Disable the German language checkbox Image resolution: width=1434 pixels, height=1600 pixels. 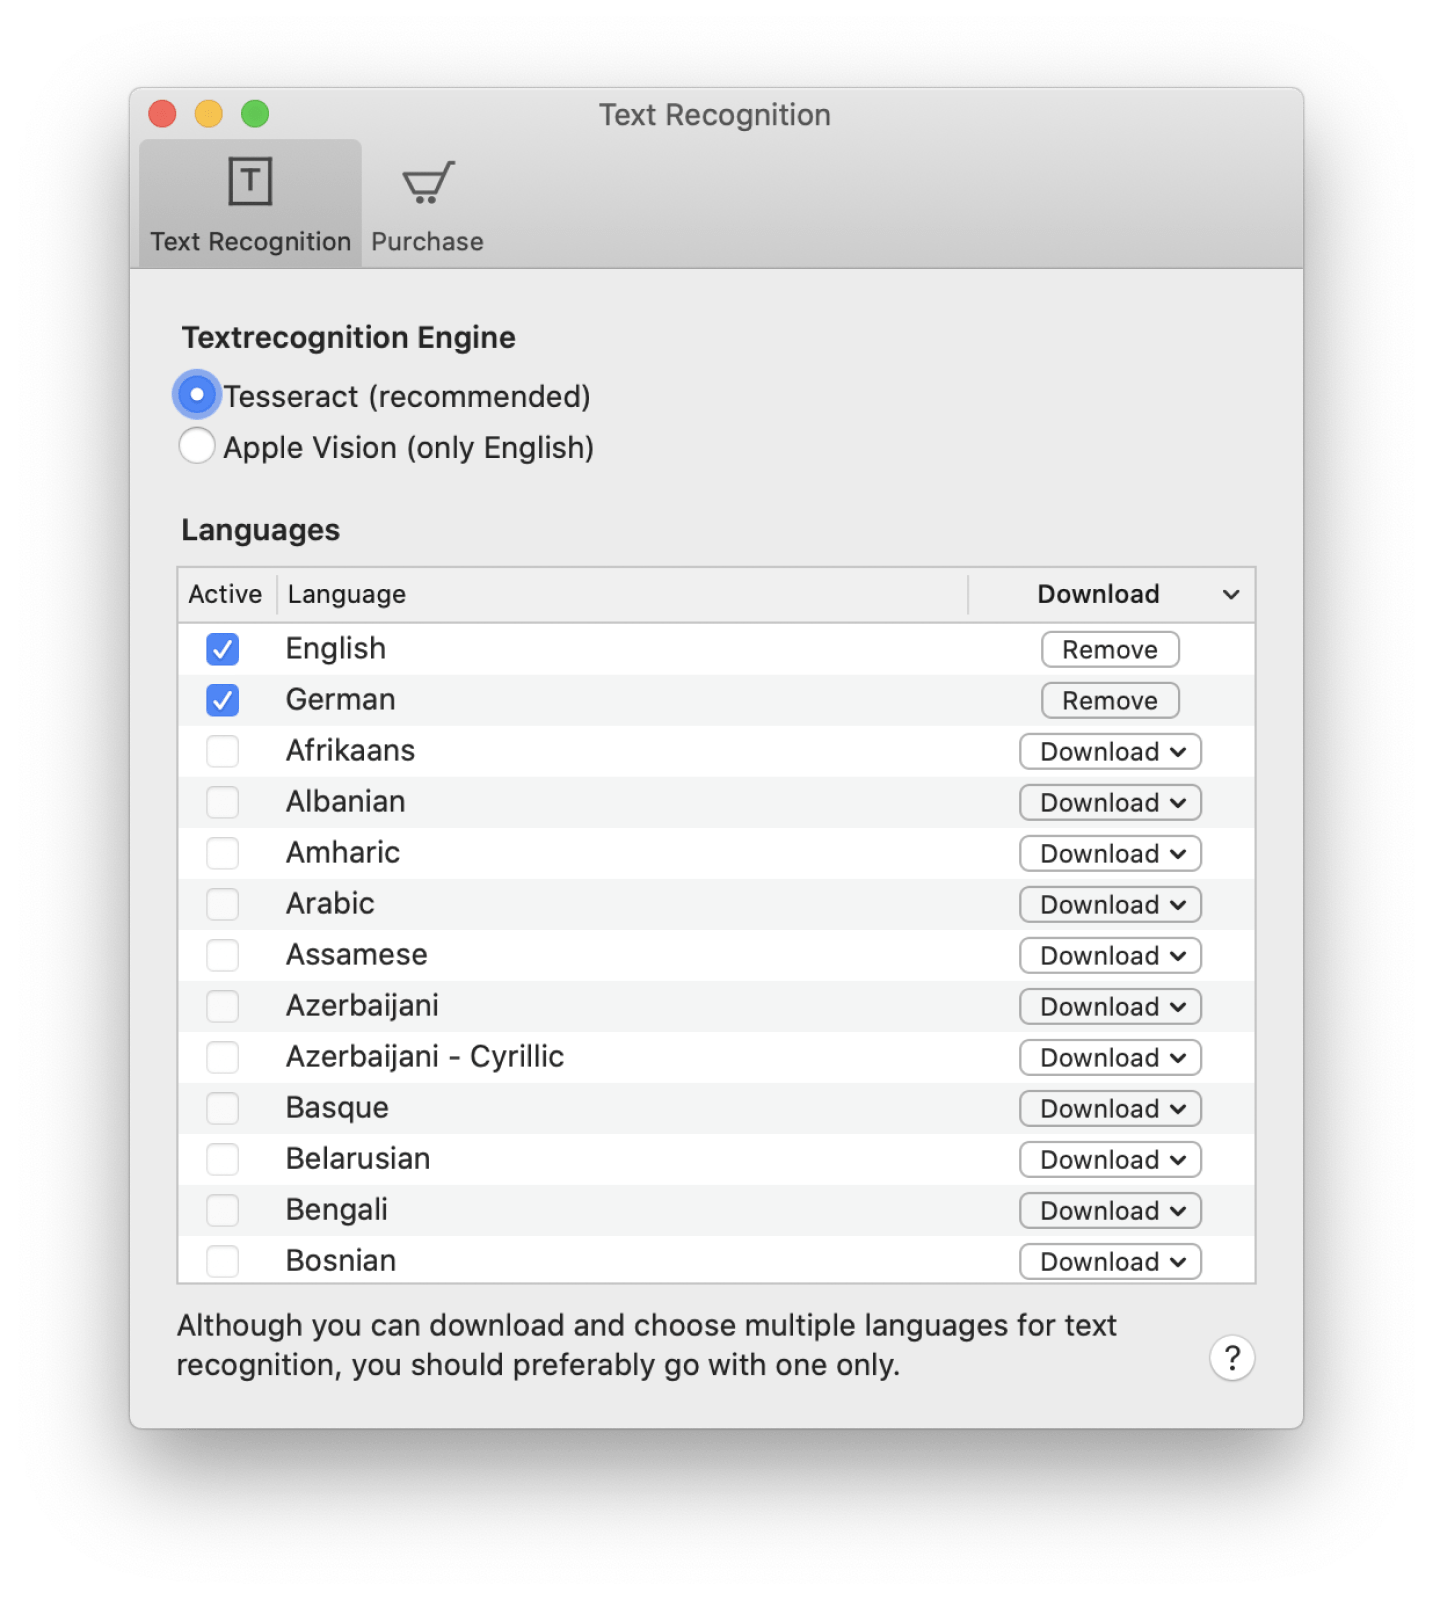pos(222,700)
